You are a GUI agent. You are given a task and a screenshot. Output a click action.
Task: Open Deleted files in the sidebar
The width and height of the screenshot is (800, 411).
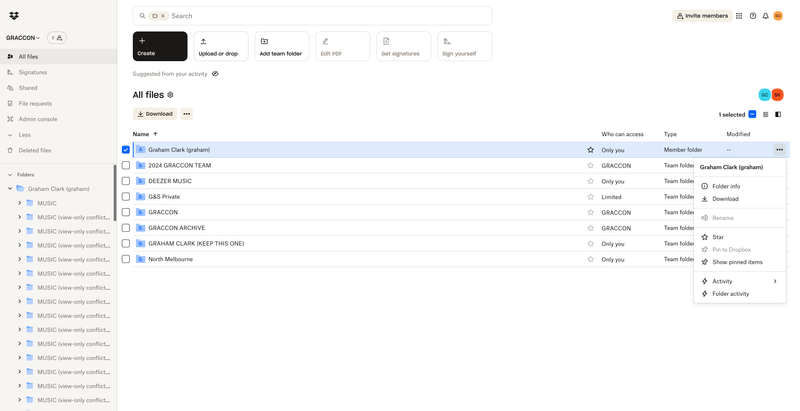34,150
